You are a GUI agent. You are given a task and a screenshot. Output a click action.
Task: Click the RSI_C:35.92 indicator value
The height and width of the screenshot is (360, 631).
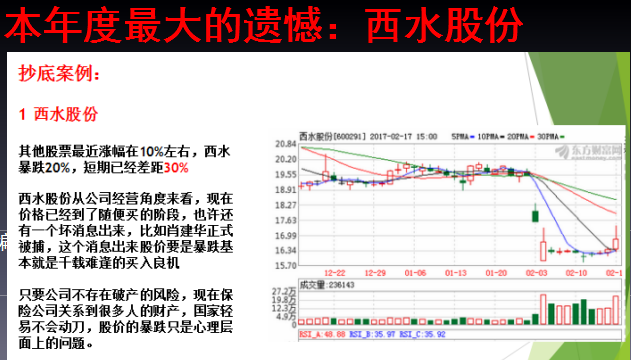pos(422,334)
